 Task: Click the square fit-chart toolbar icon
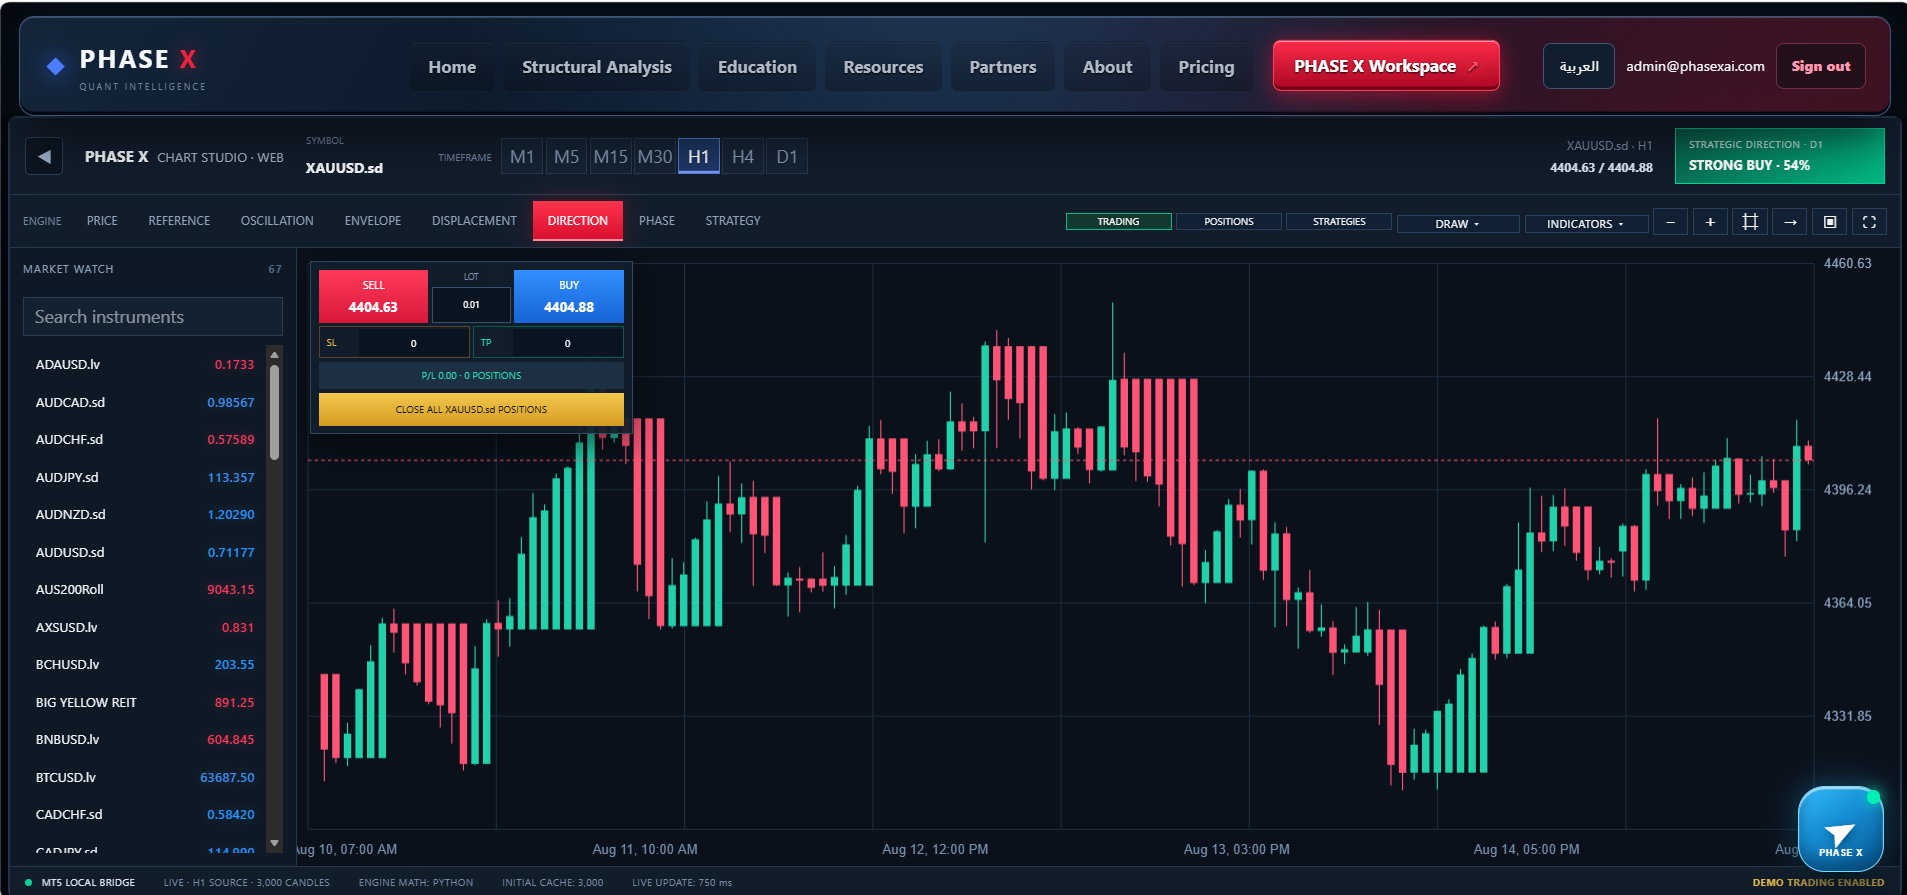click(x=1830, y=222)
